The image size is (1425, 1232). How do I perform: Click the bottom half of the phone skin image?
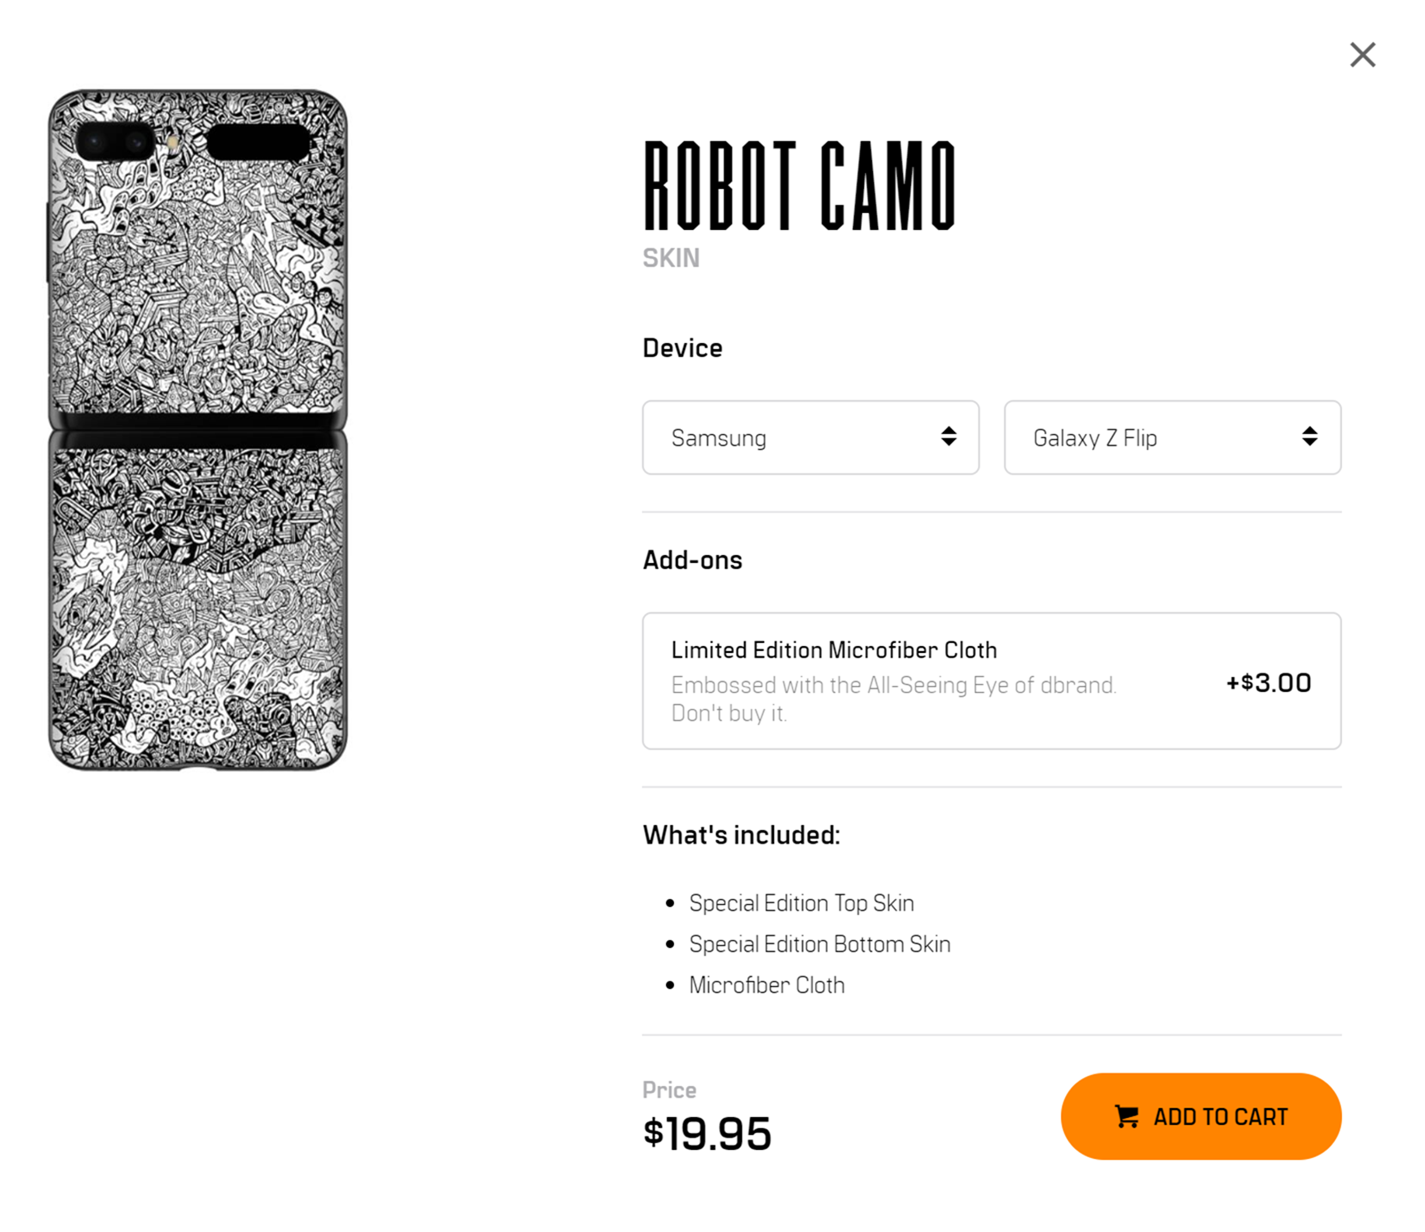click(x=198, y=600)
